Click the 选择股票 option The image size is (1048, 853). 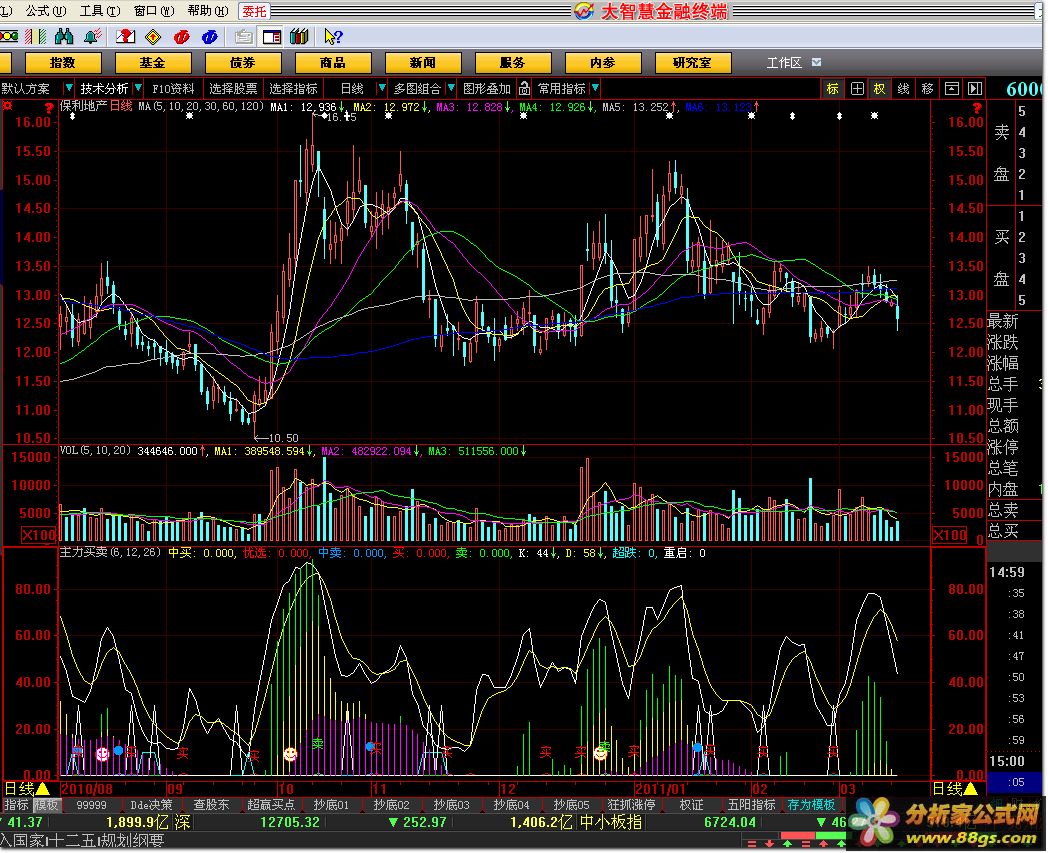tap(233, 88)
